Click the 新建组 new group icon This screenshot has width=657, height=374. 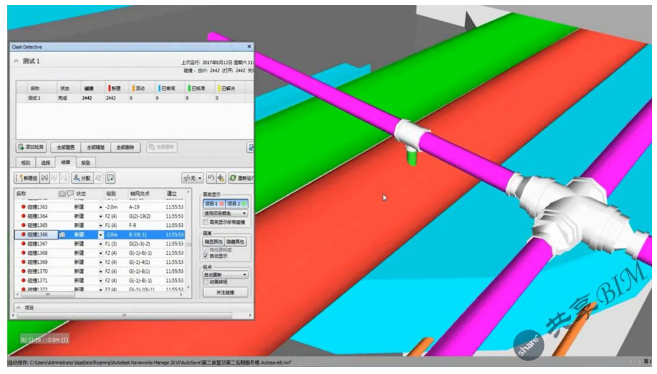pos(27,178)
